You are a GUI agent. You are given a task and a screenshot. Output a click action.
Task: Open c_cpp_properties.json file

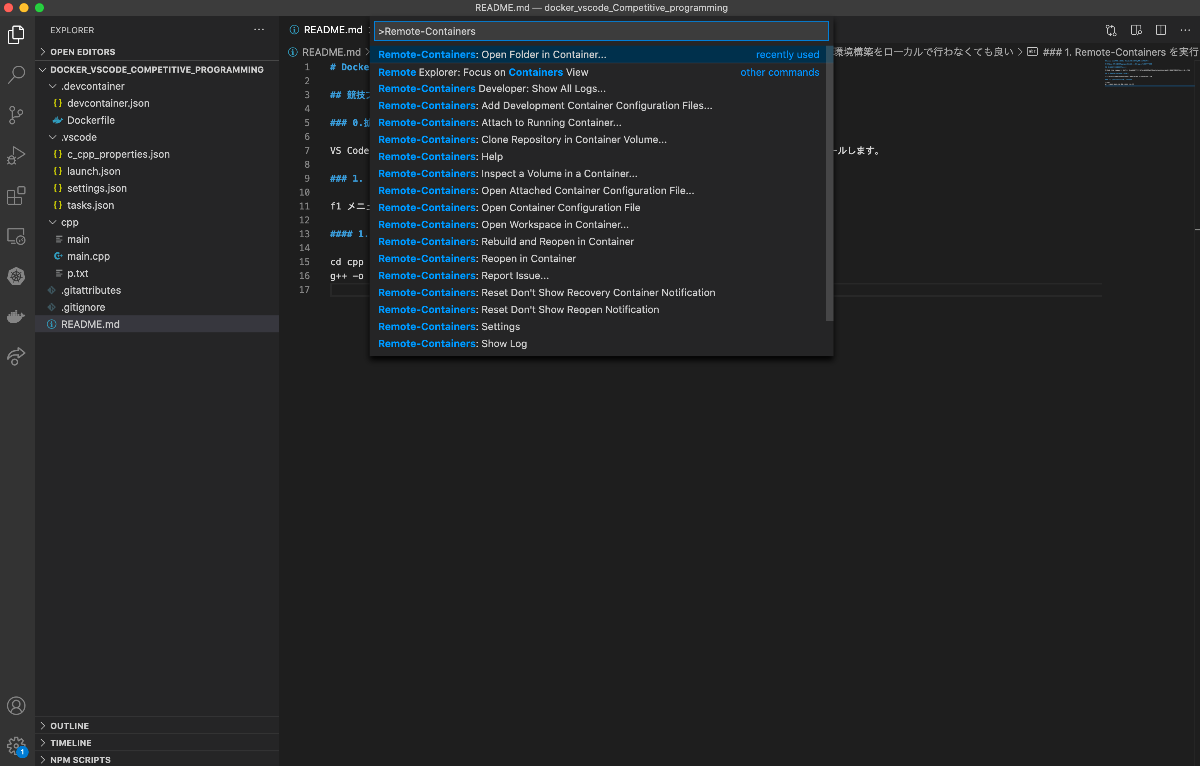point(157,154)
